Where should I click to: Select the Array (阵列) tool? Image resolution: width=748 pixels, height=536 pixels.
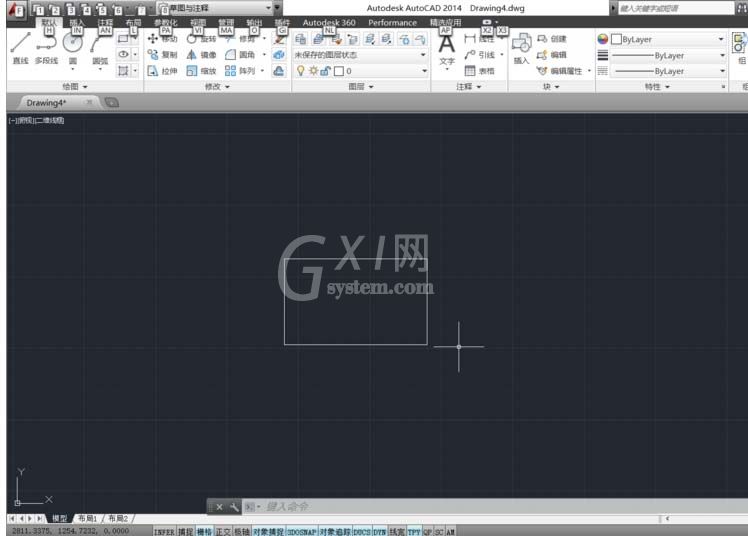pyautogui.click(x=240, y=71)
